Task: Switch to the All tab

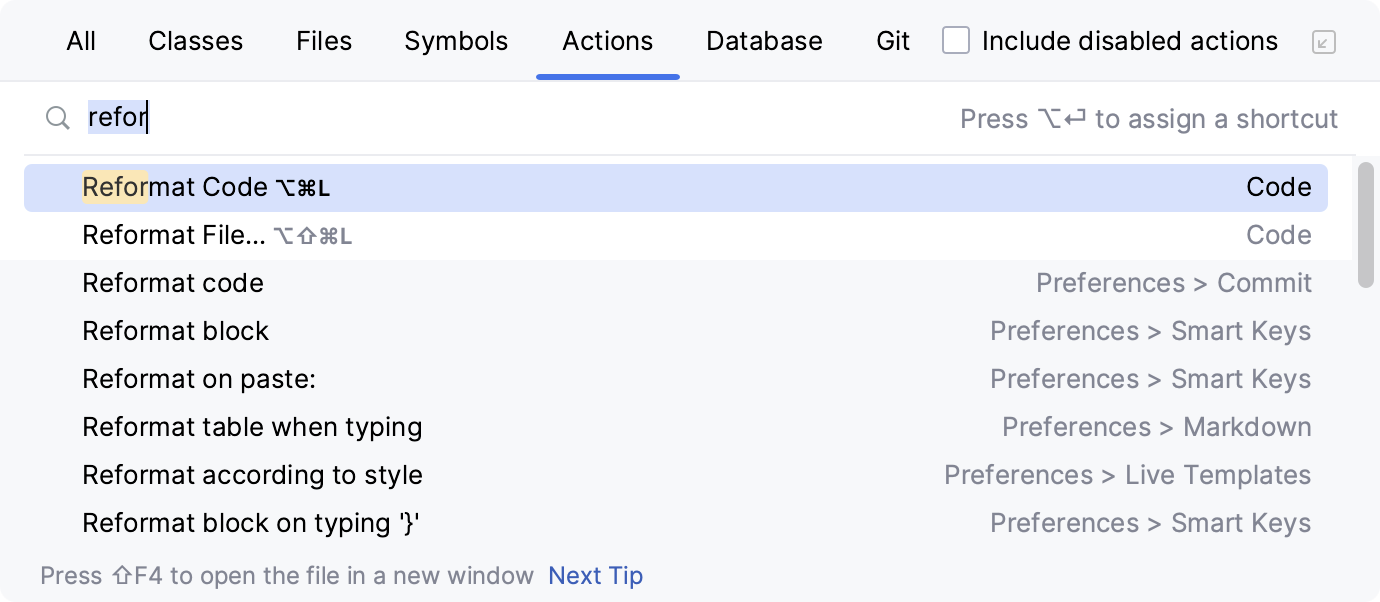Action: tap(81, 41)
